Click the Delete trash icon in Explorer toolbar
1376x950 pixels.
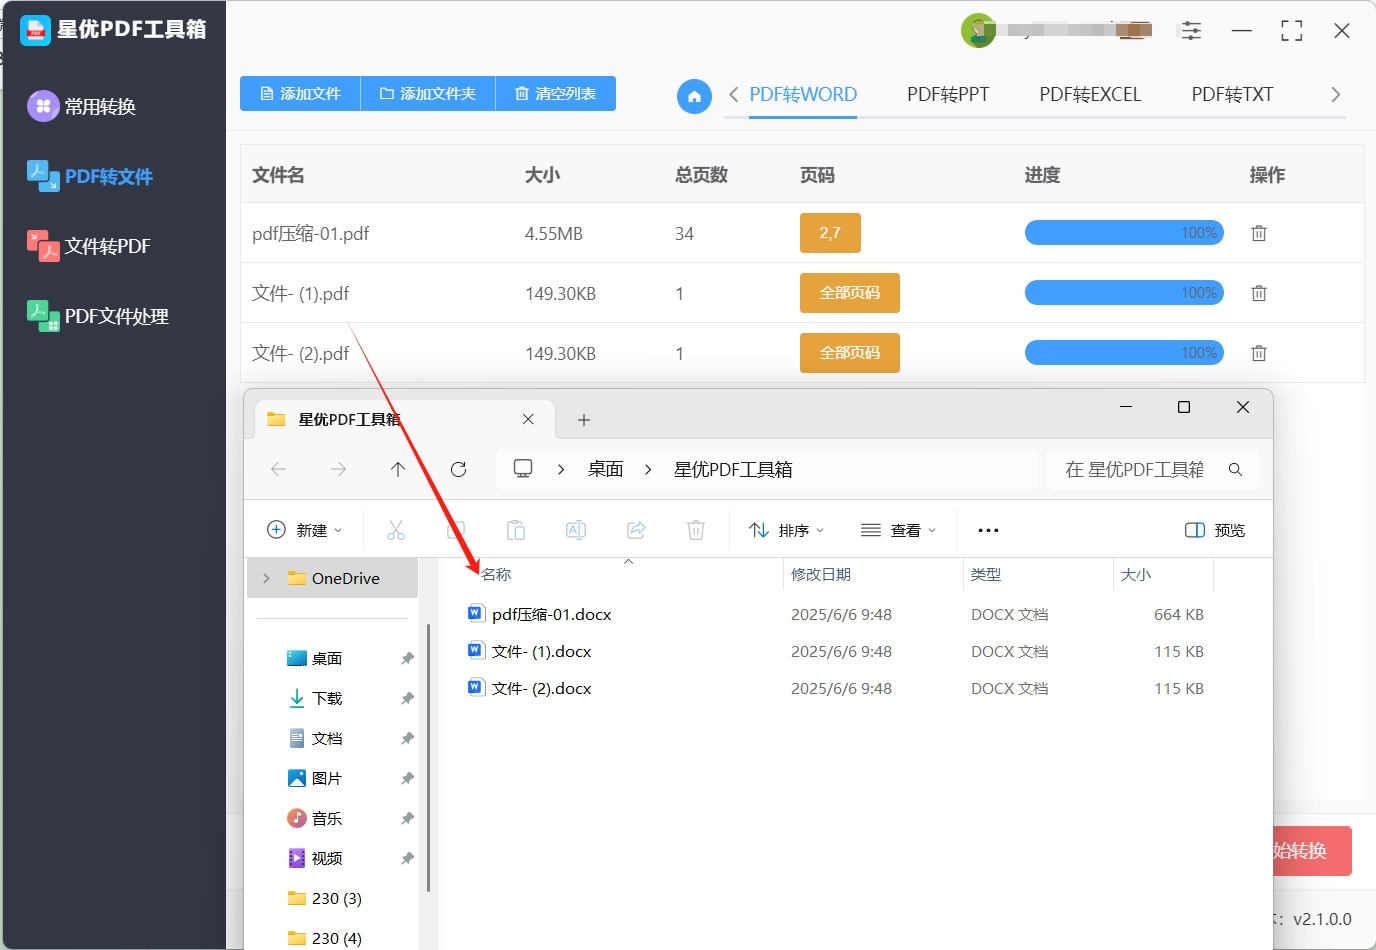click(x=696, y=530)
